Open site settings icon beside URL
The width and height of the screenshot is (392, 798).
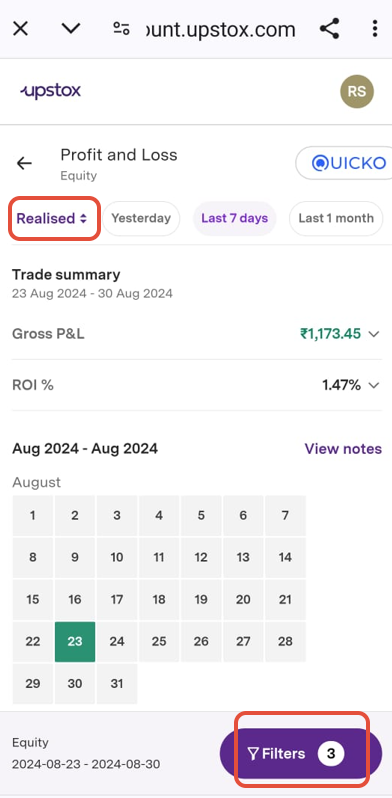pos(121,28)
